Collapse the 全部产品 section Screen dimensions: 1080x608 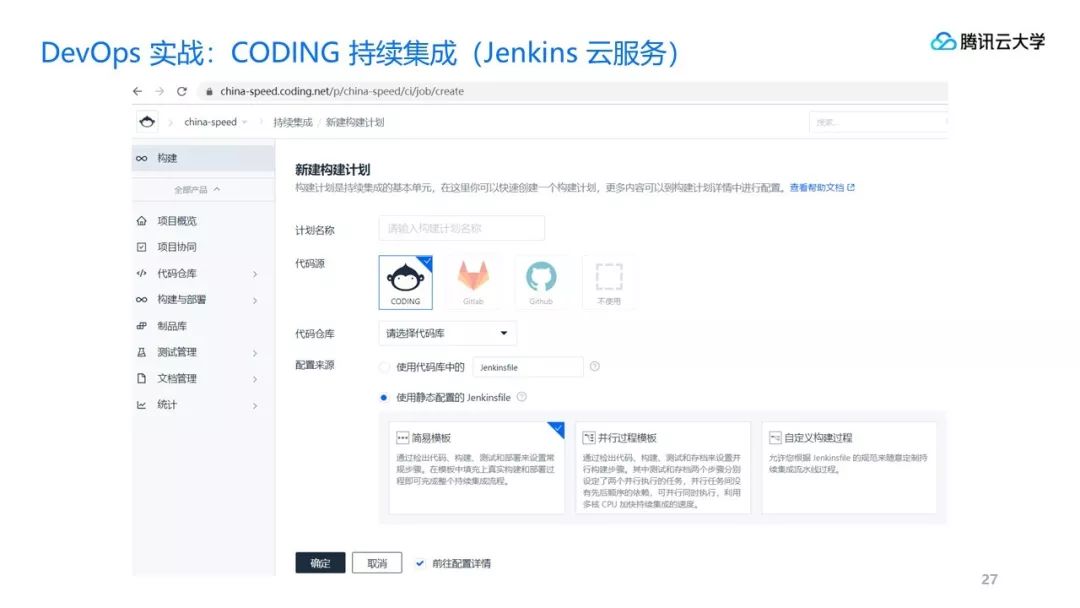[197, 189]
